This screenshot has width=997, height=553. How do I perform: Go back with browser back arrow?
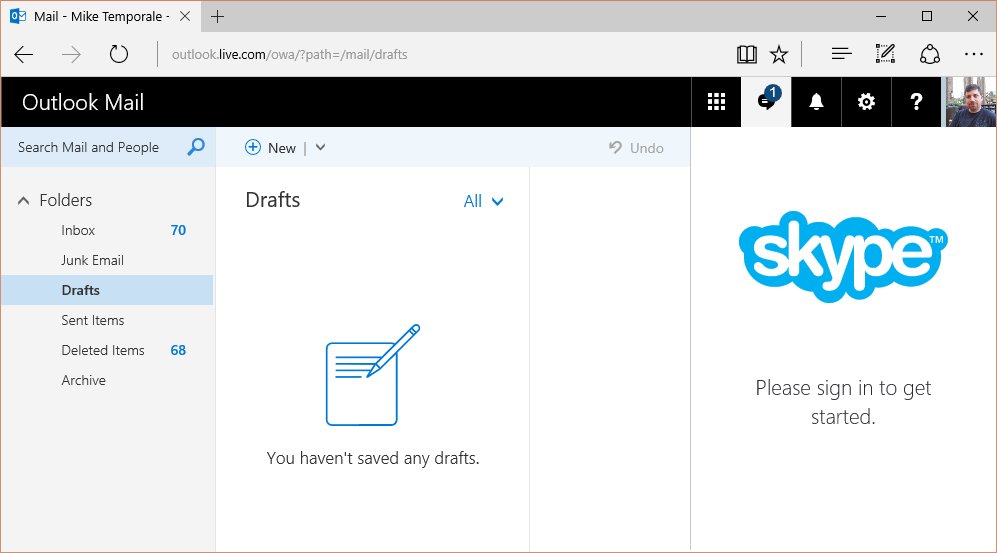pos(24,55)
